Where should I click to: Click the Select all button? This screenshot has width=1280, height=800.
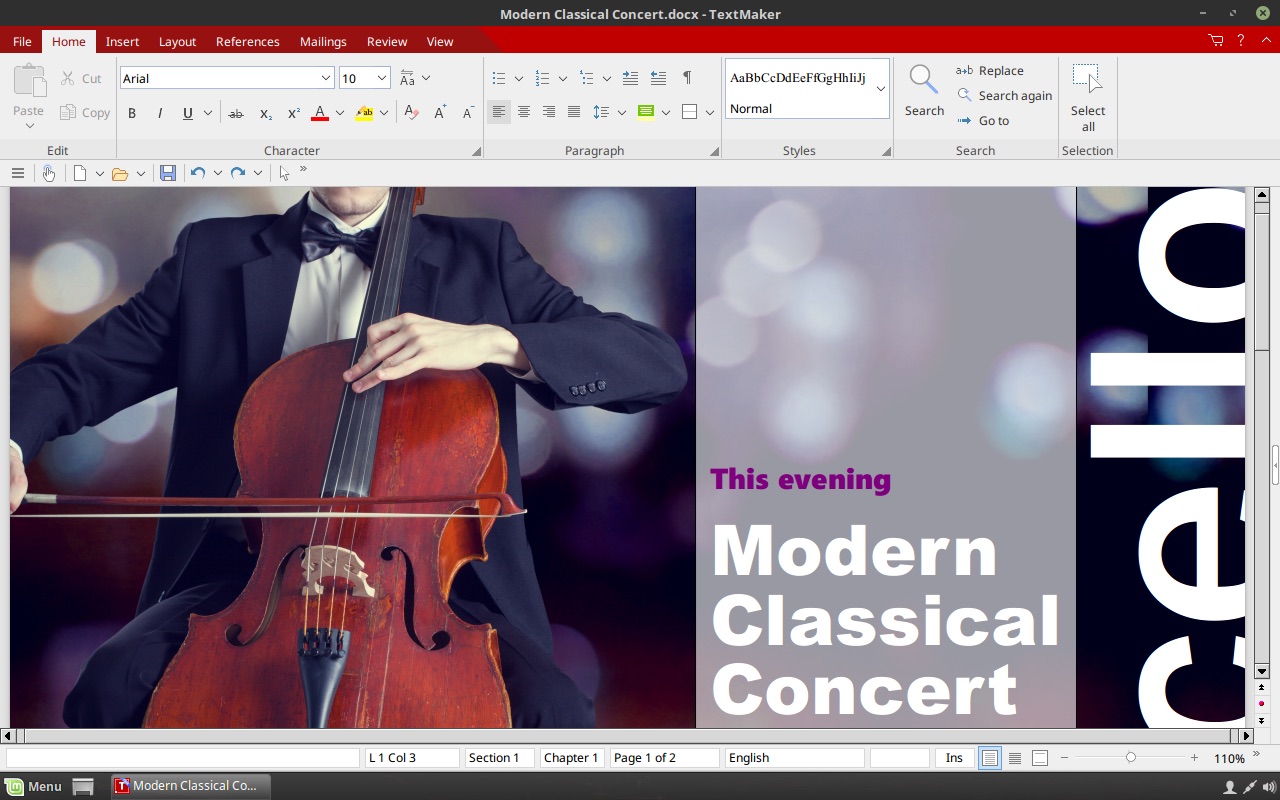pos(1087,98)
